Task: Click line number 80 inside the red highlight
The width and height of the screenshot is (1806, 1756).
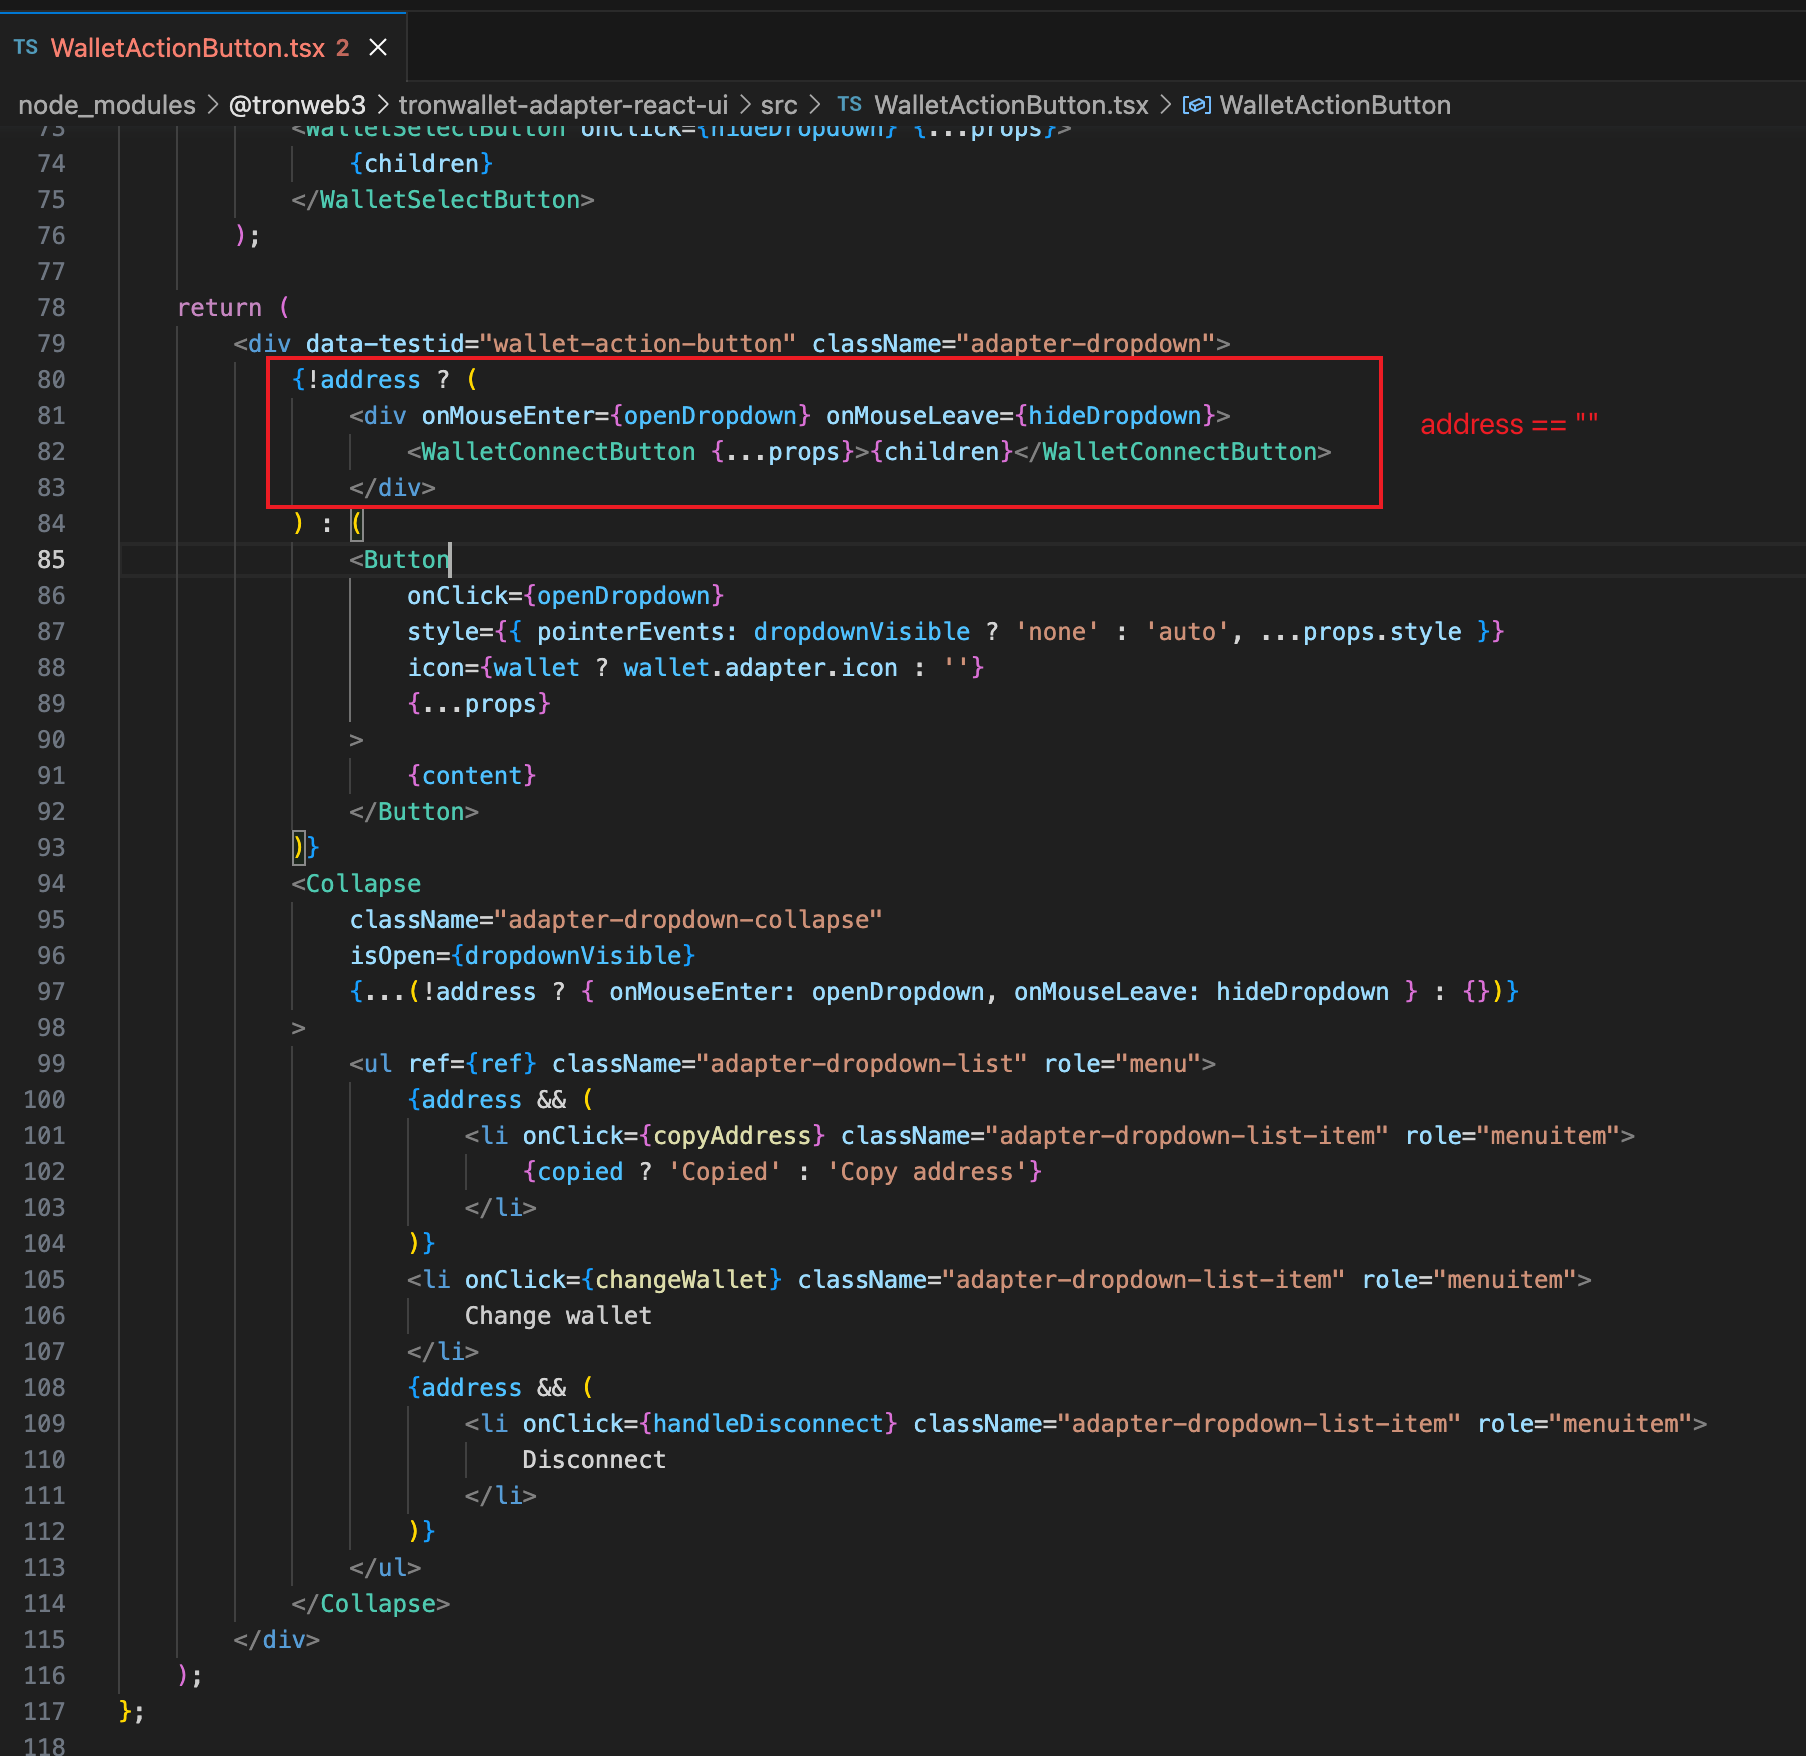Action: 51,379
